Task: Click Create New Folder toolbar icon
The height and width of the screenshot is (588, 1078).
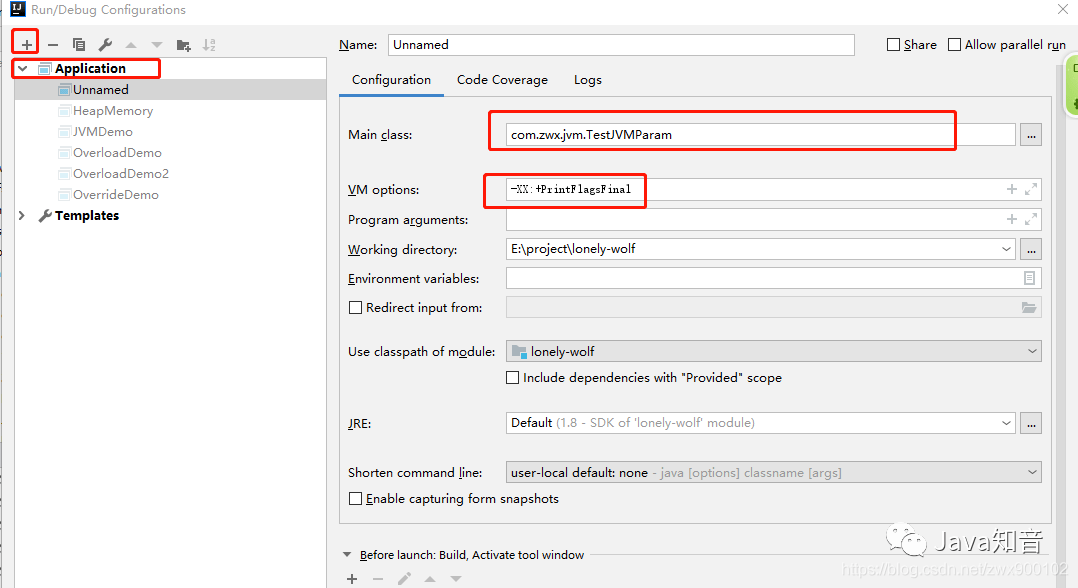Action: click(183, 45)
